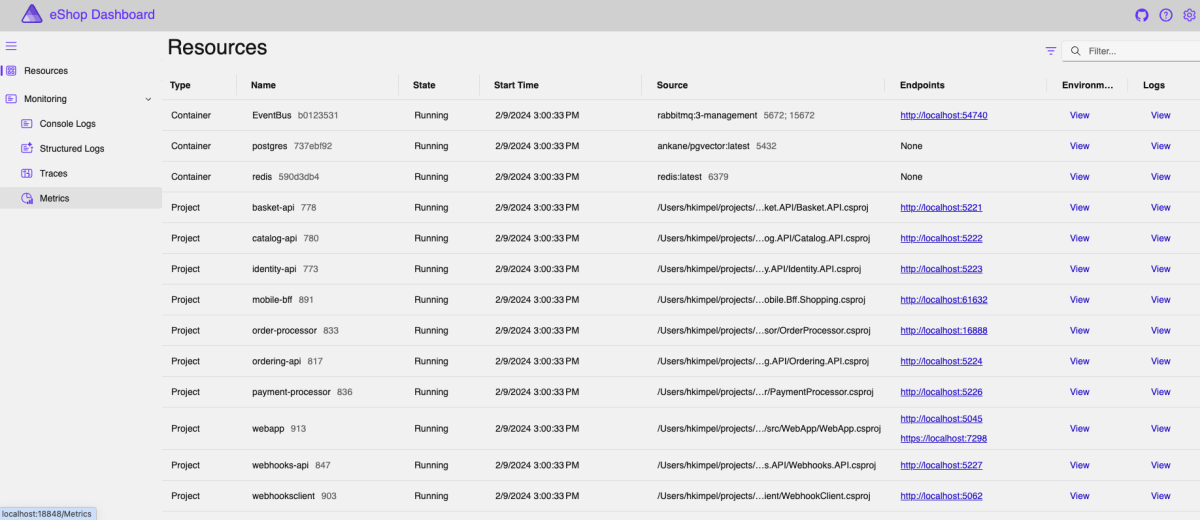Viewport: 1200px width, 520px height.
Task: Open the GitHub icon in header
Action: pos(1142,15)
